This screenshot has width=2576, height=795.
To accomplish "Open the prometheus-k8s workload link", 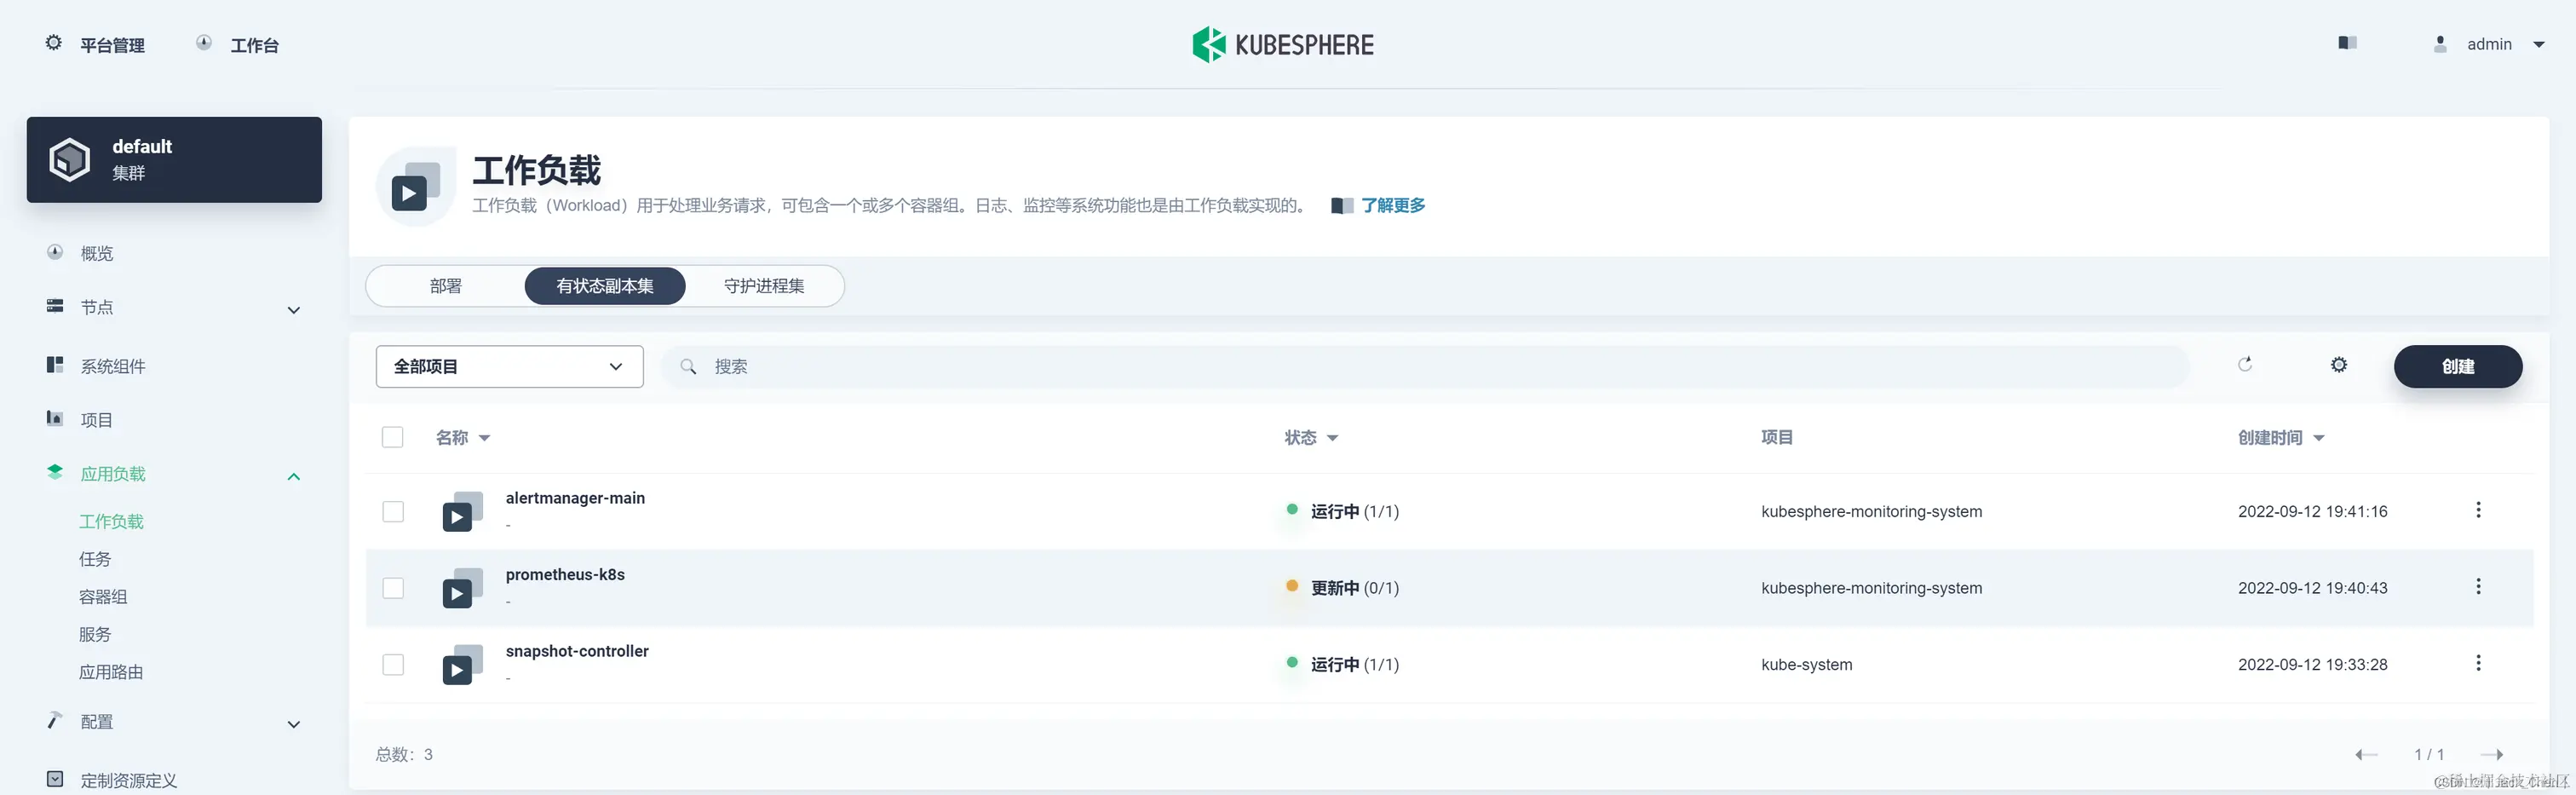I will coord(565,574).
